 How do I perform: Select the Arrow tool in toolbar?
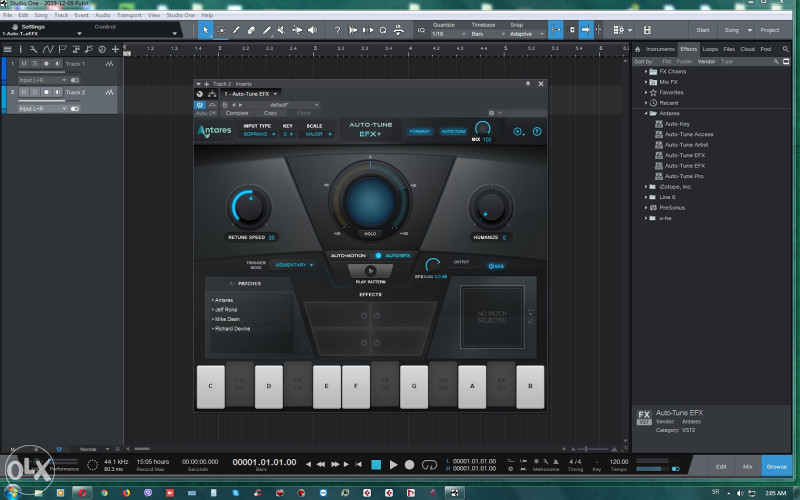click(x=206, y=30)
